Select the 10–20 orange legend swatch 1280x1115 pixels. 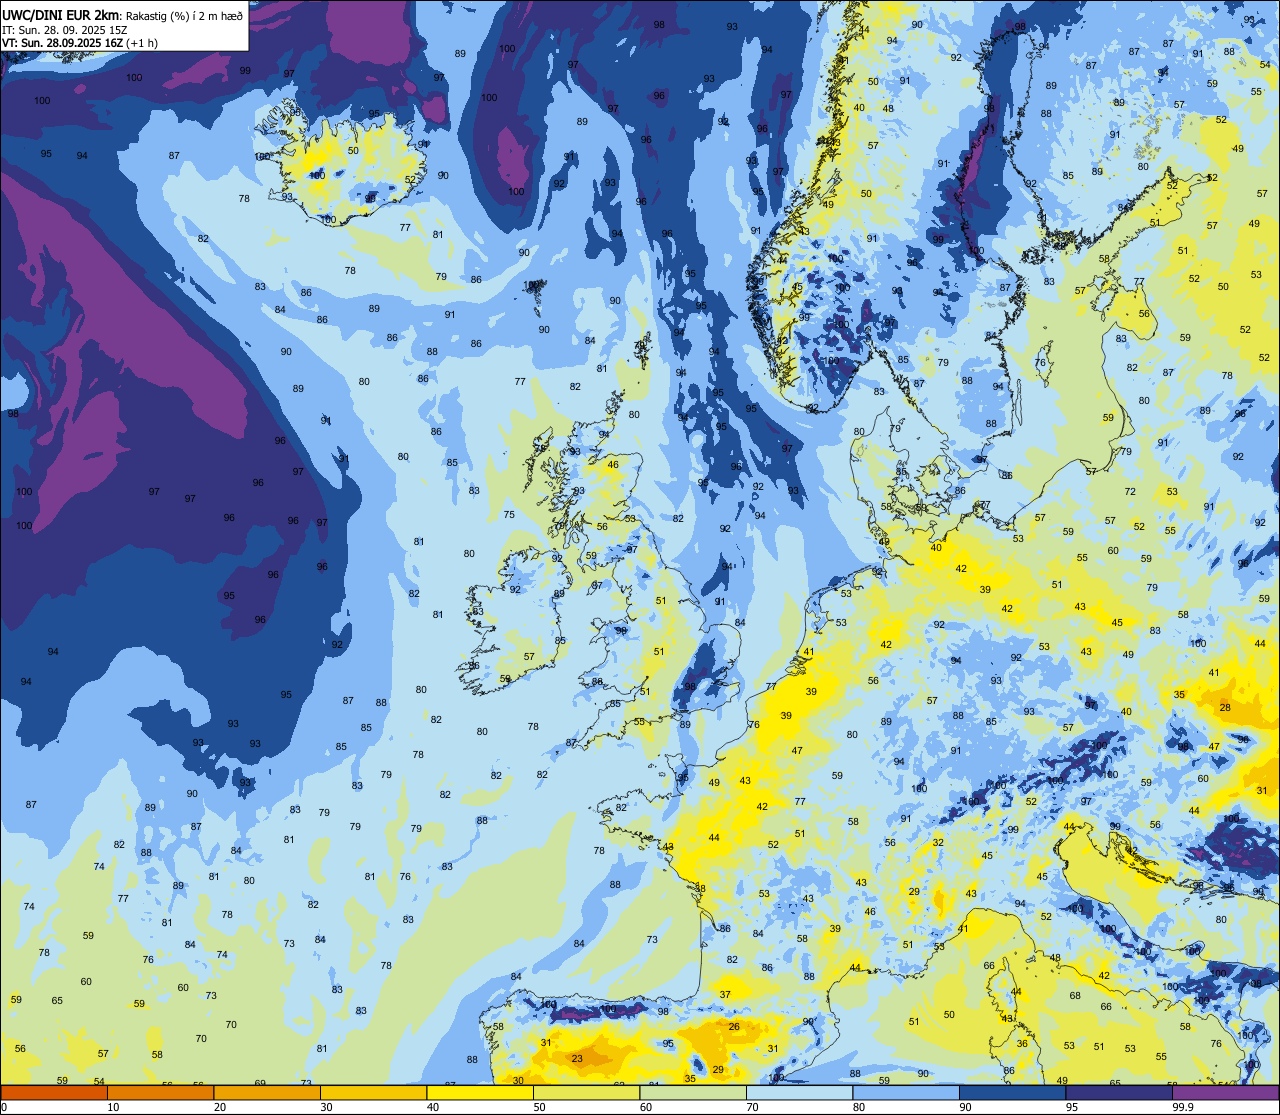pyautogui.click(x=160, y=1092)
